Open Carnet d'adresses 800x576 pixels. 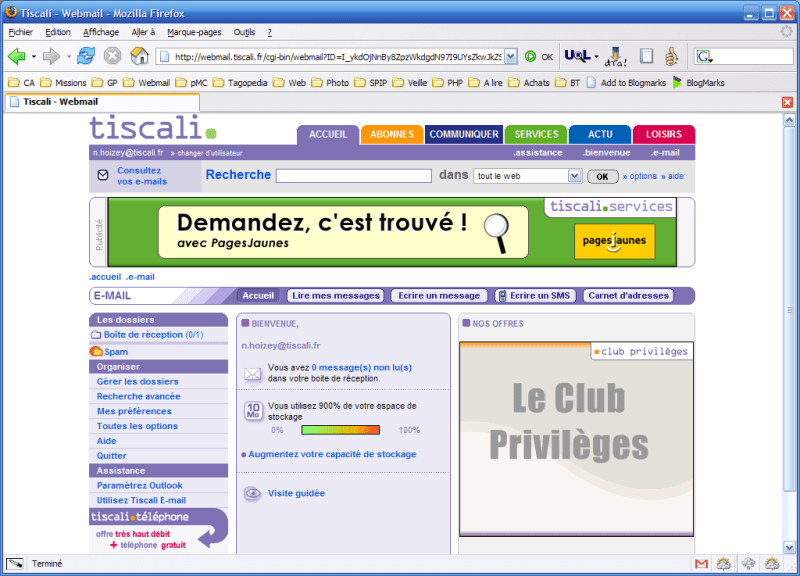pyautogui.click(x=629, y=295)
